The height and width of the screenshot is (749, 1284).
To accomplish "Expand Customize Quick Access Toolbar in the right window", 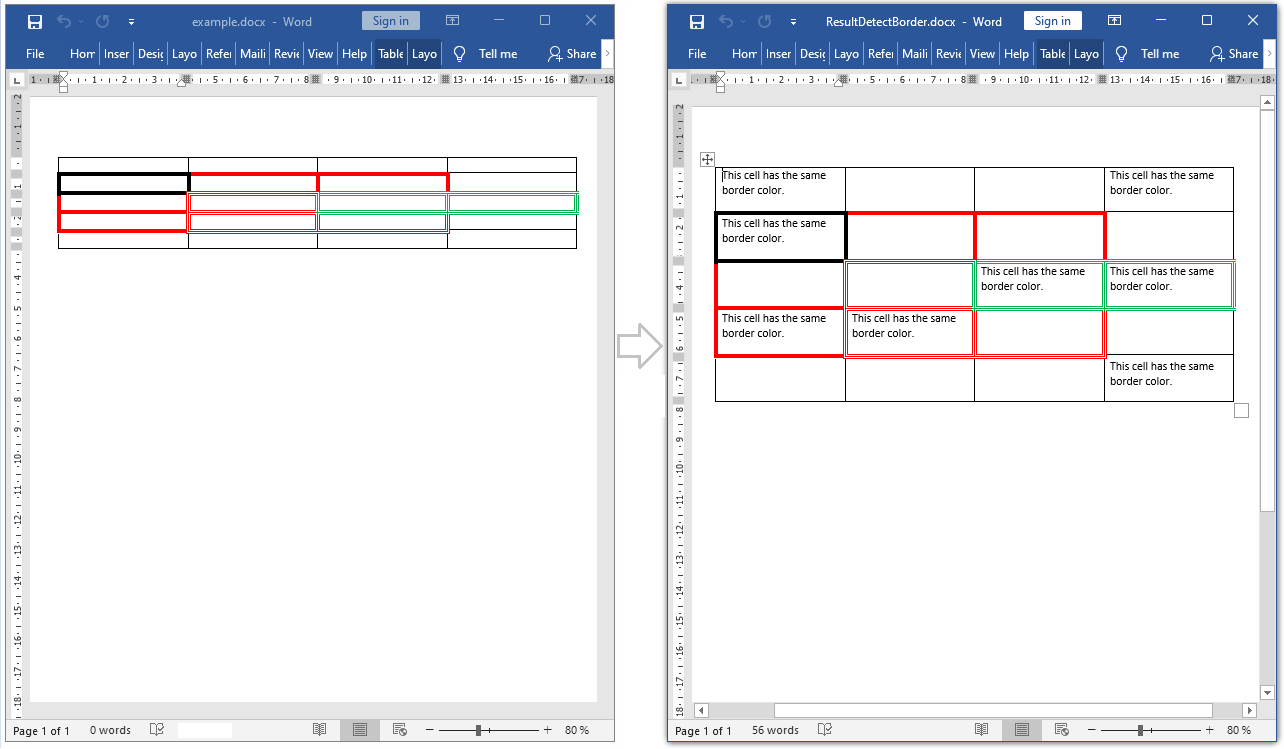I will [x=794, y=21].
